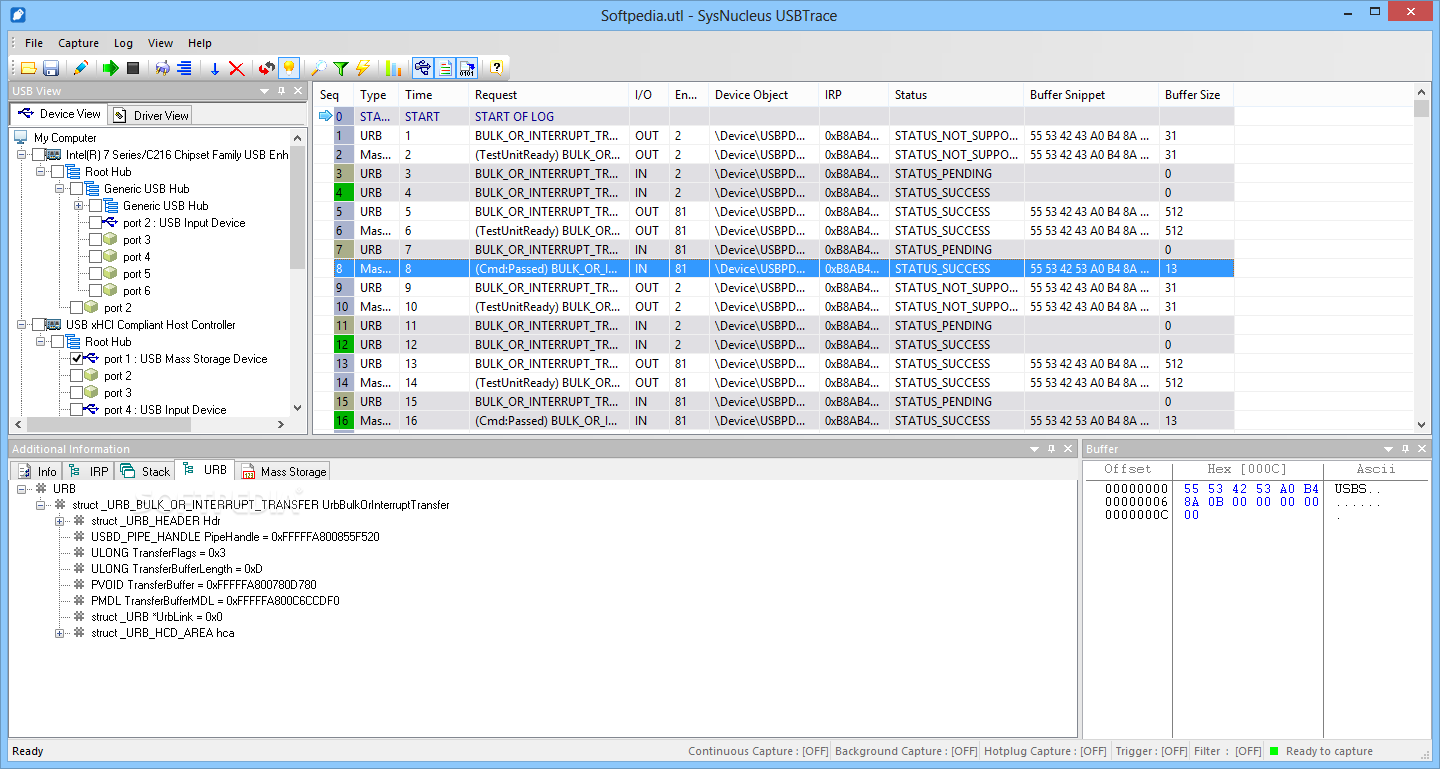Sort by the Status column header
Viewport: 1440px width, 769px height.
point(956,95)
